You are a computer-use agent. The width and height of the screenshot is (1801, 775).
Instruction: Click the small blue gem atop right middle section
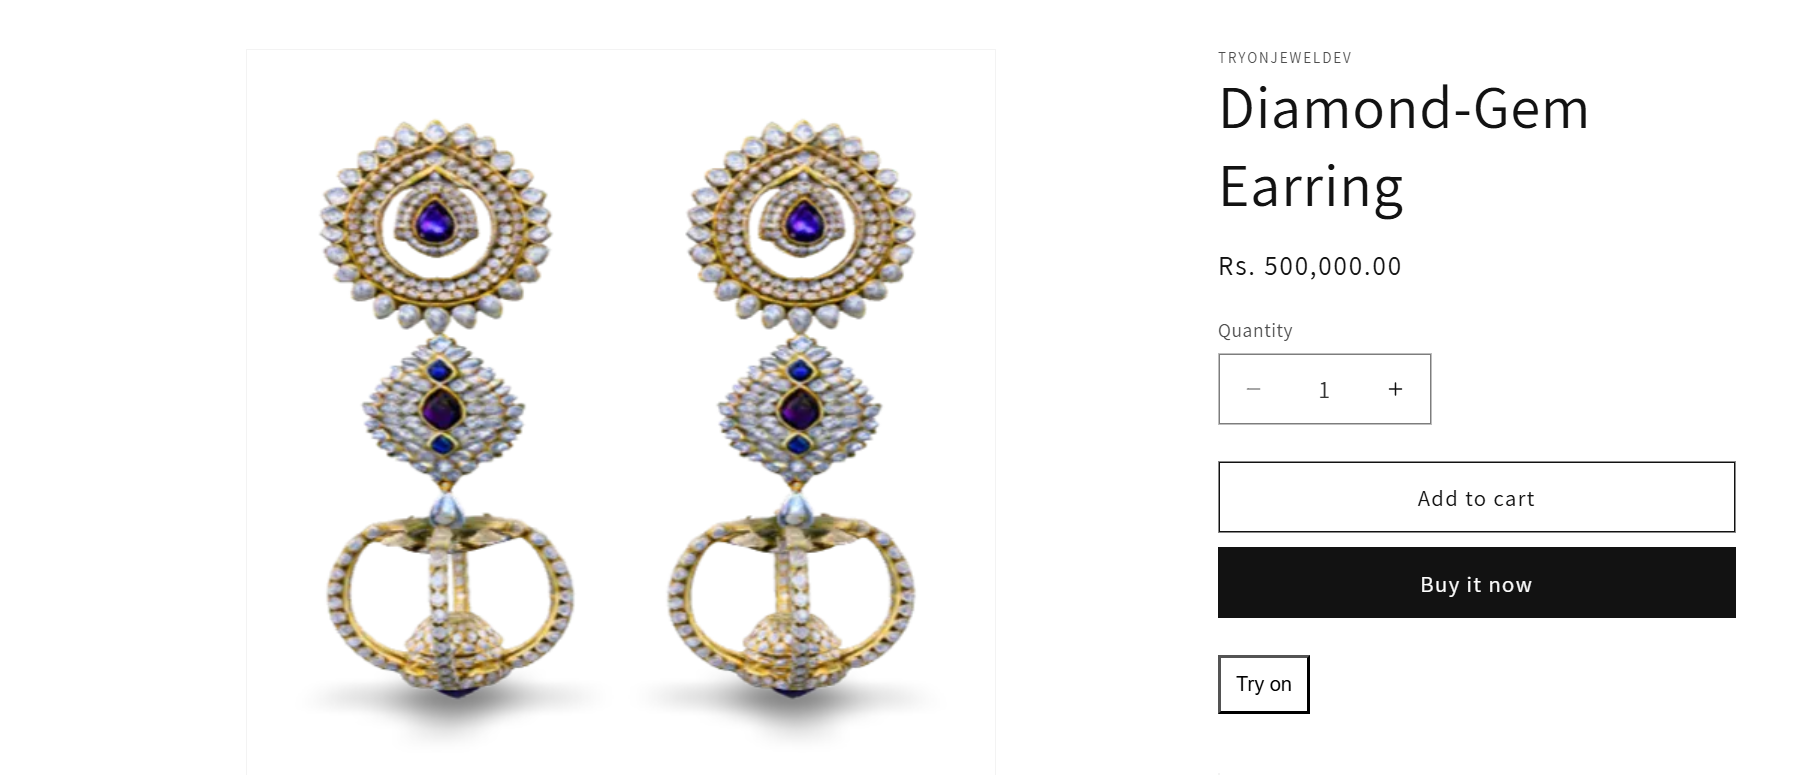tap(799, 371)
